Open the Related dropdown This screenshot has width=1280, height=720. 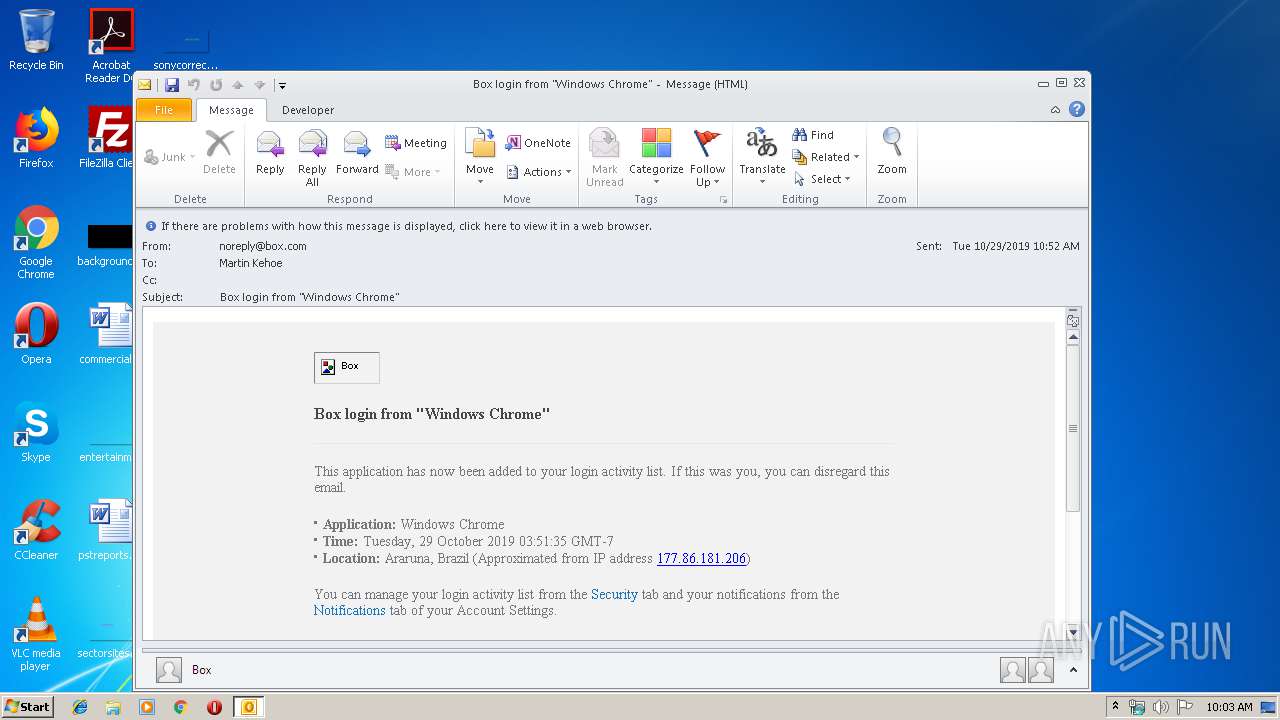point(826,157)
